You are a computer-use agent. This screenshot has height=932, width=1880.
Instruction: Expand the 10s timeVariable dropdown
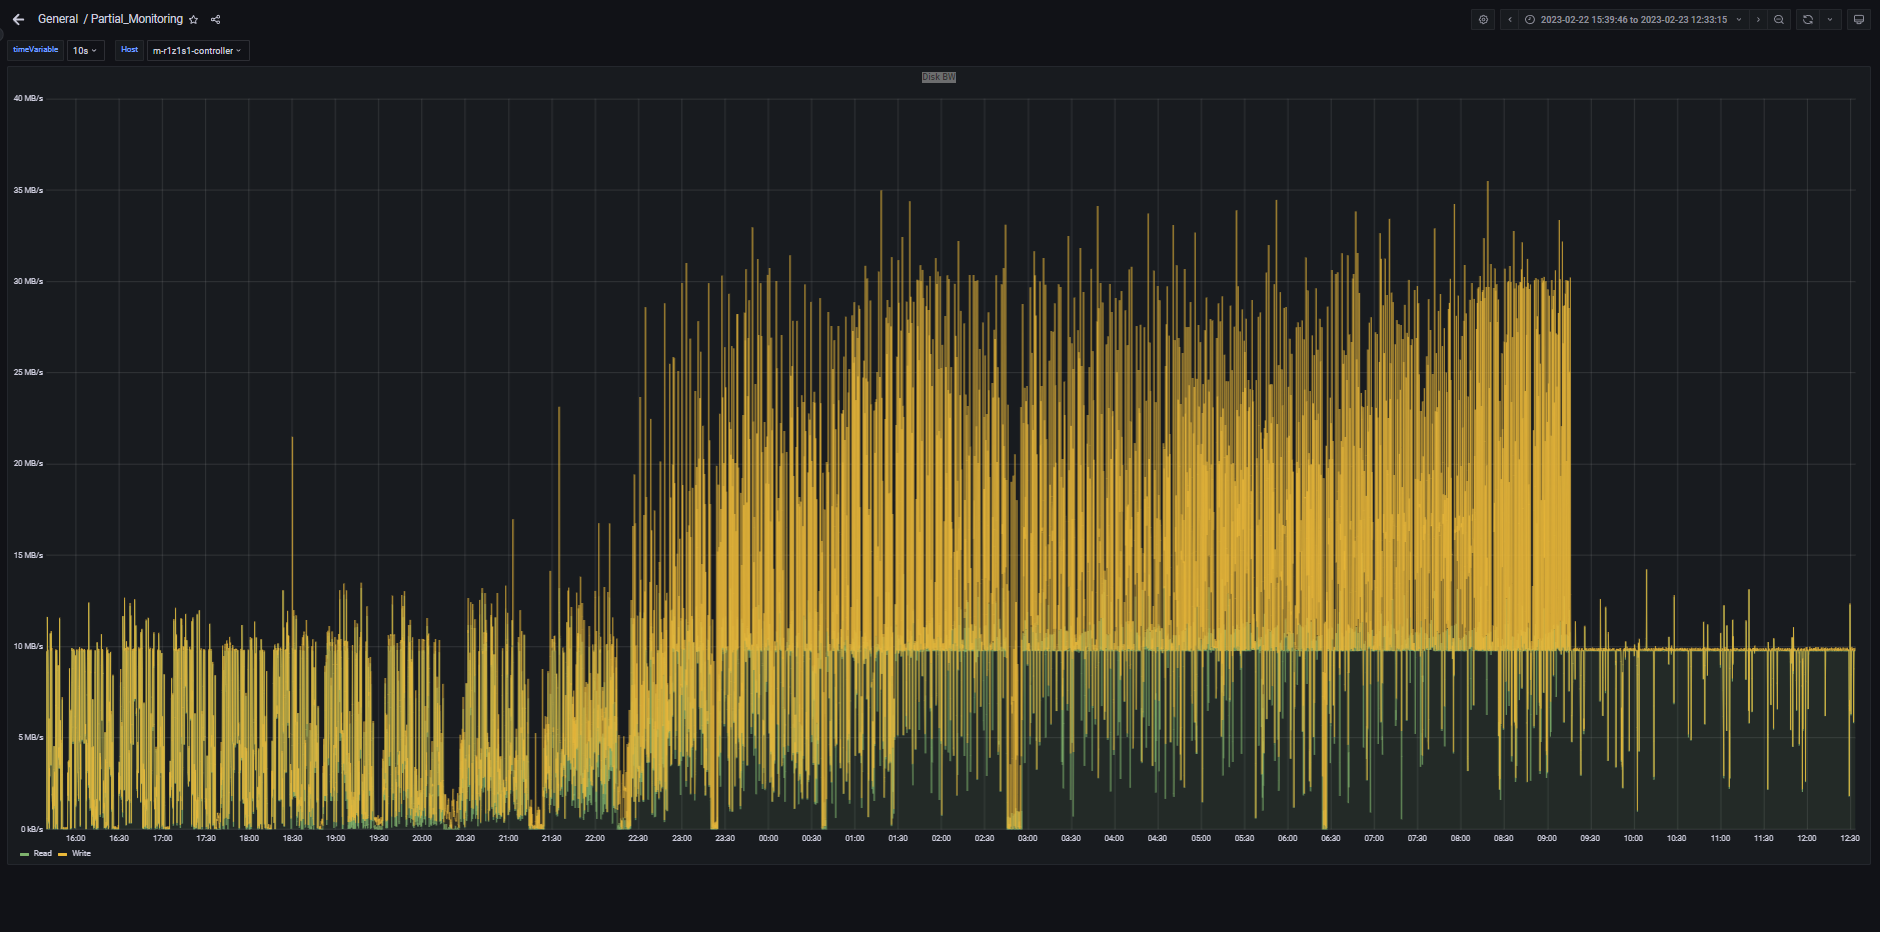[x=85, y=50]
